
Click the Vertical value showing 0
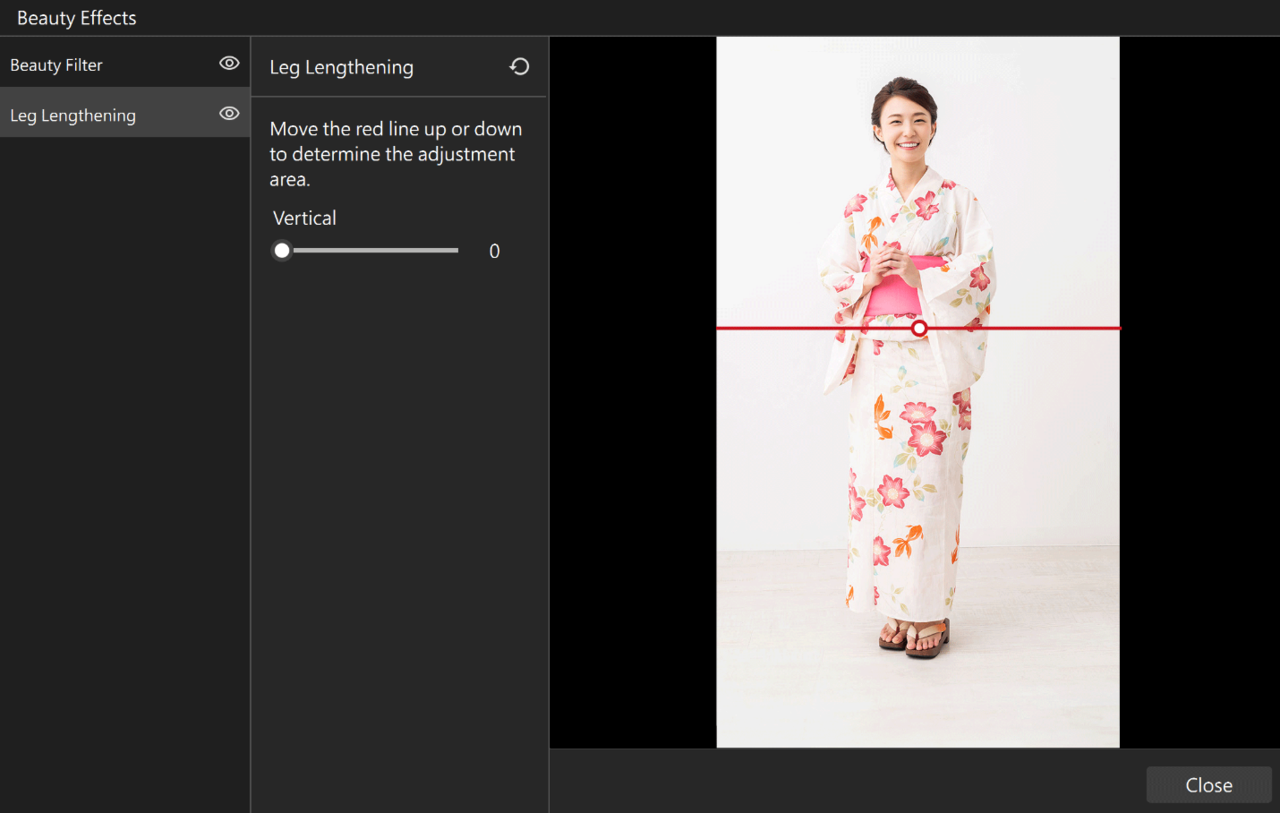pyautogui.click(x=494, y=250)
